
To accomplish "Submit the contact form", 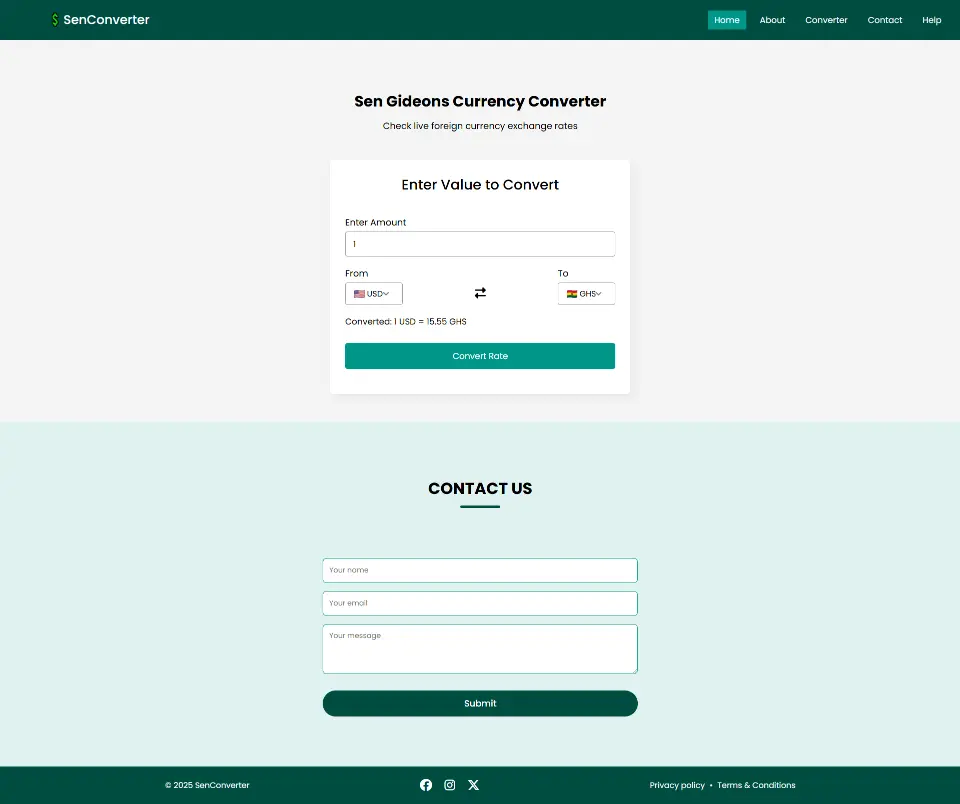I will point(480,704).
